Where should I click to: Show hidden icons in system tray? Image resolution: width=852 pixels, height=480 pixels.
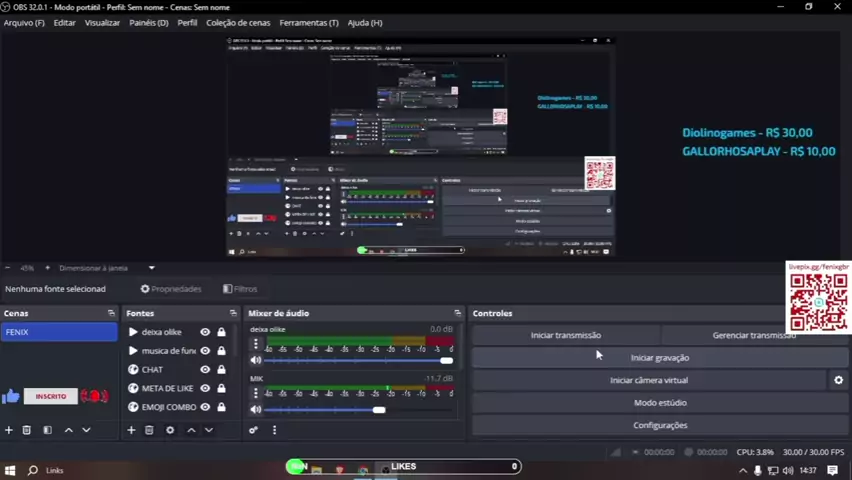pos(742,470)
